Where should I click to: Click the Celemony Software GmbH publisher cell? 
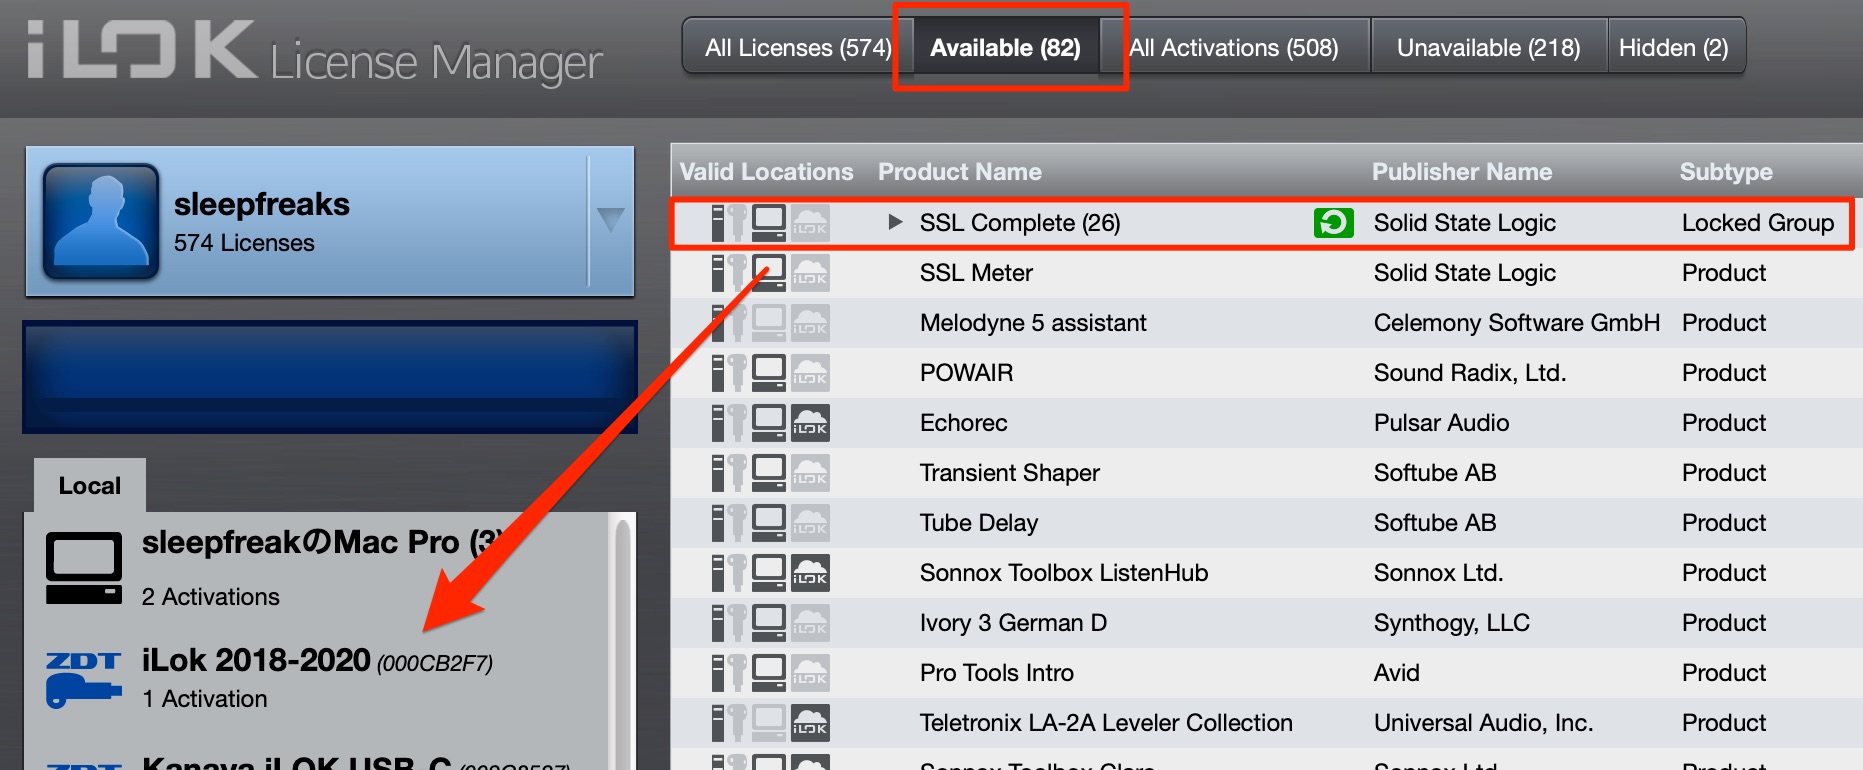[1516, 323]
